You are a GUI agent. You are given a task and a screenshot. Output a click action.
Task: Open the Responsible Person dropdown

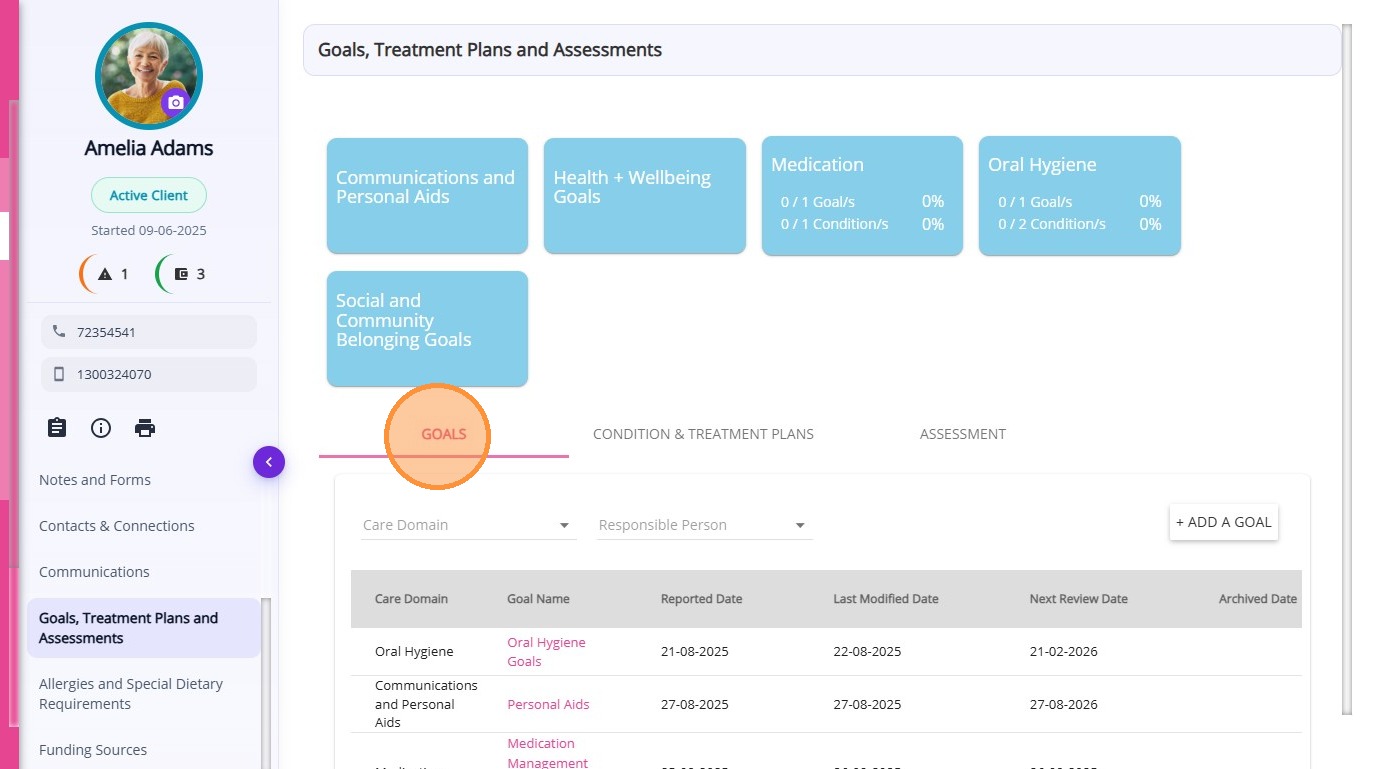coord(703,525)
